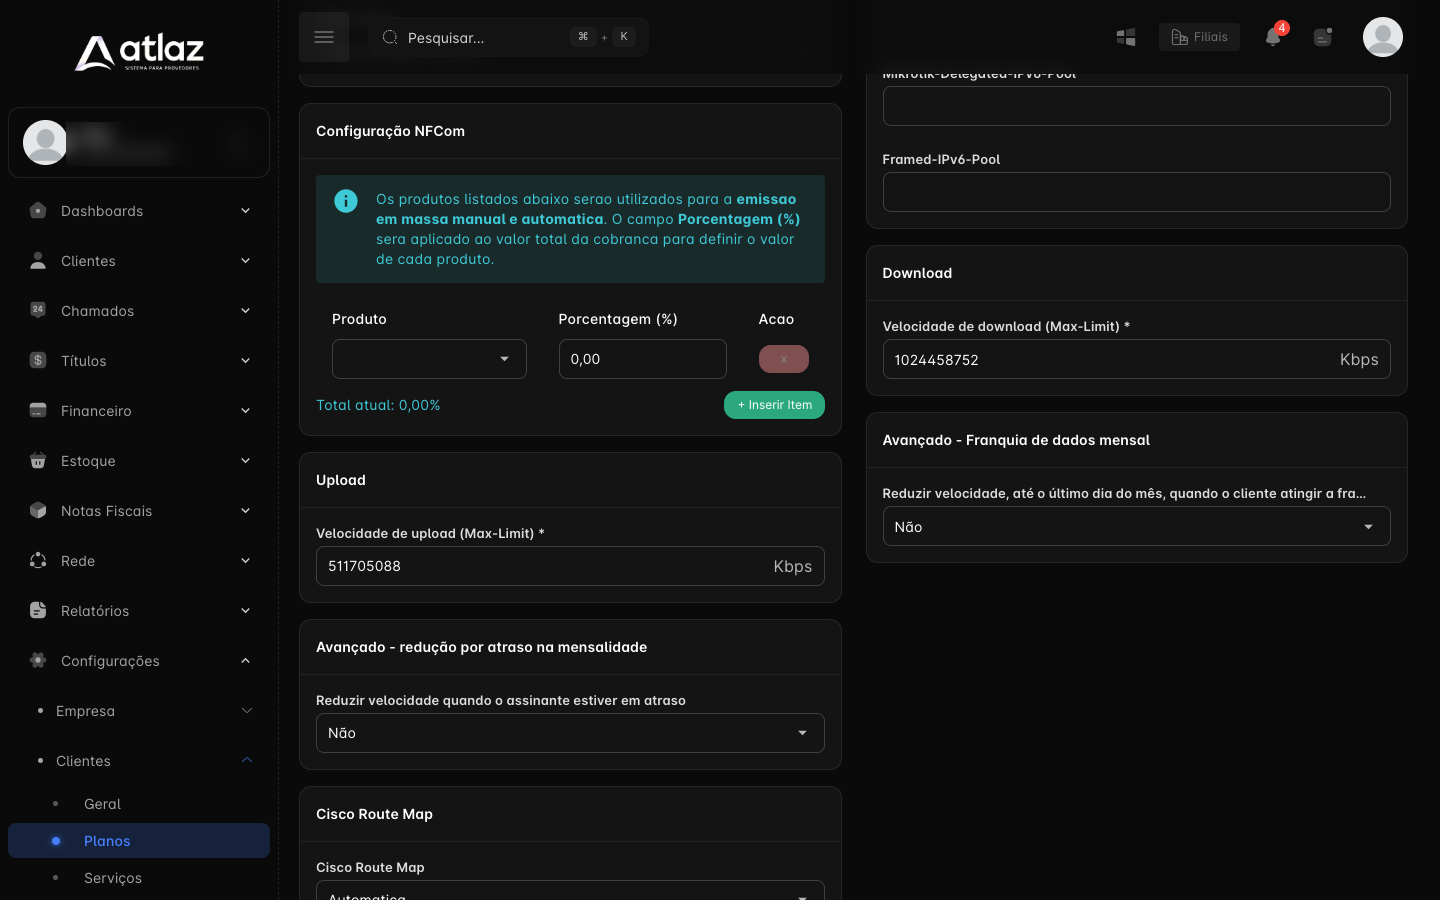Expand the Dashboards menu chevron
The image size is (1440, 900).
pos(245,211)
